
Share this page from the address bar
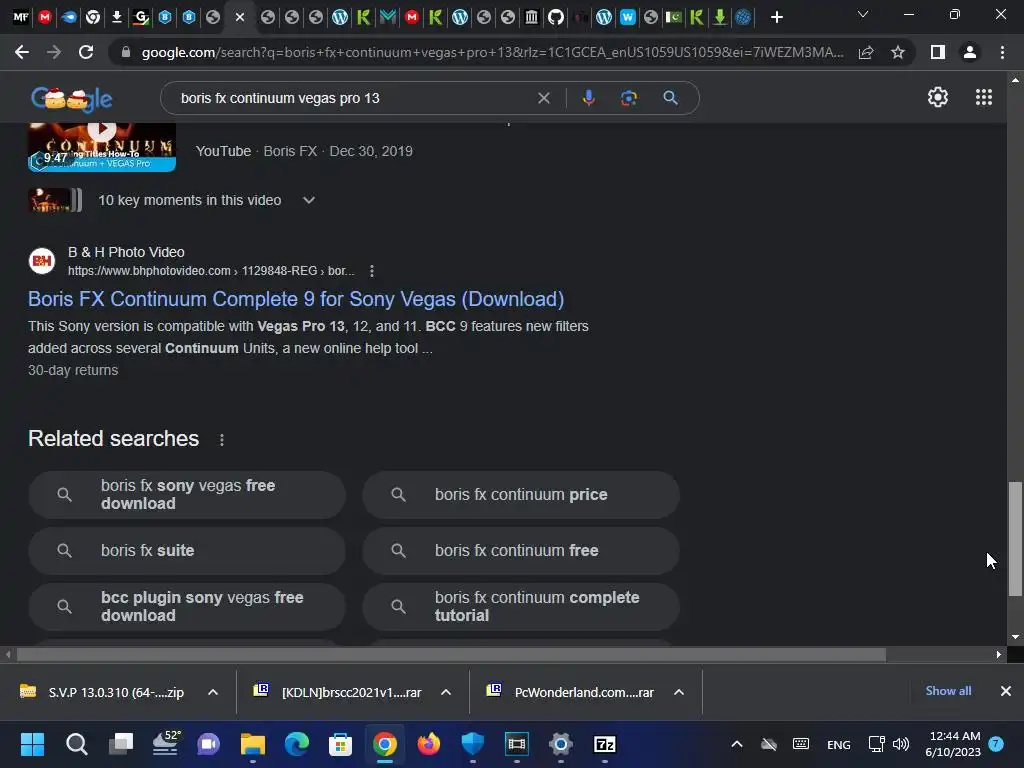[866, 52]
